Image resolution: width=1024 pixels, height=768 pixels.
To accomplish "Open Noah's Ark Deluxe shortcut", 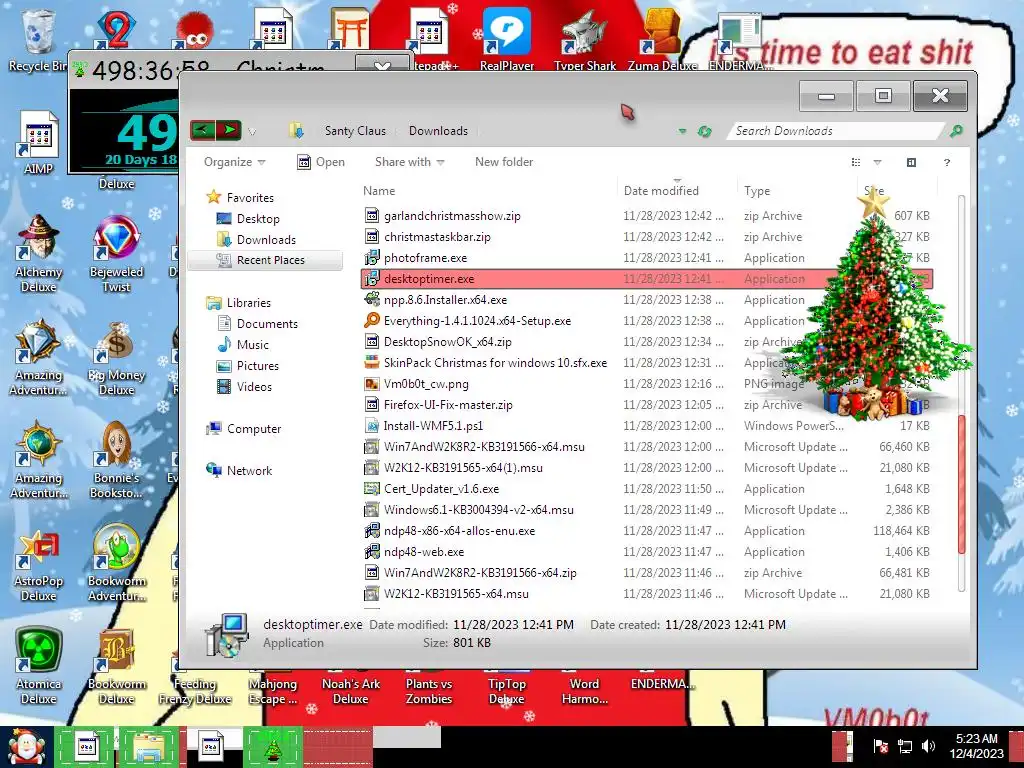I will click(351, 690).
